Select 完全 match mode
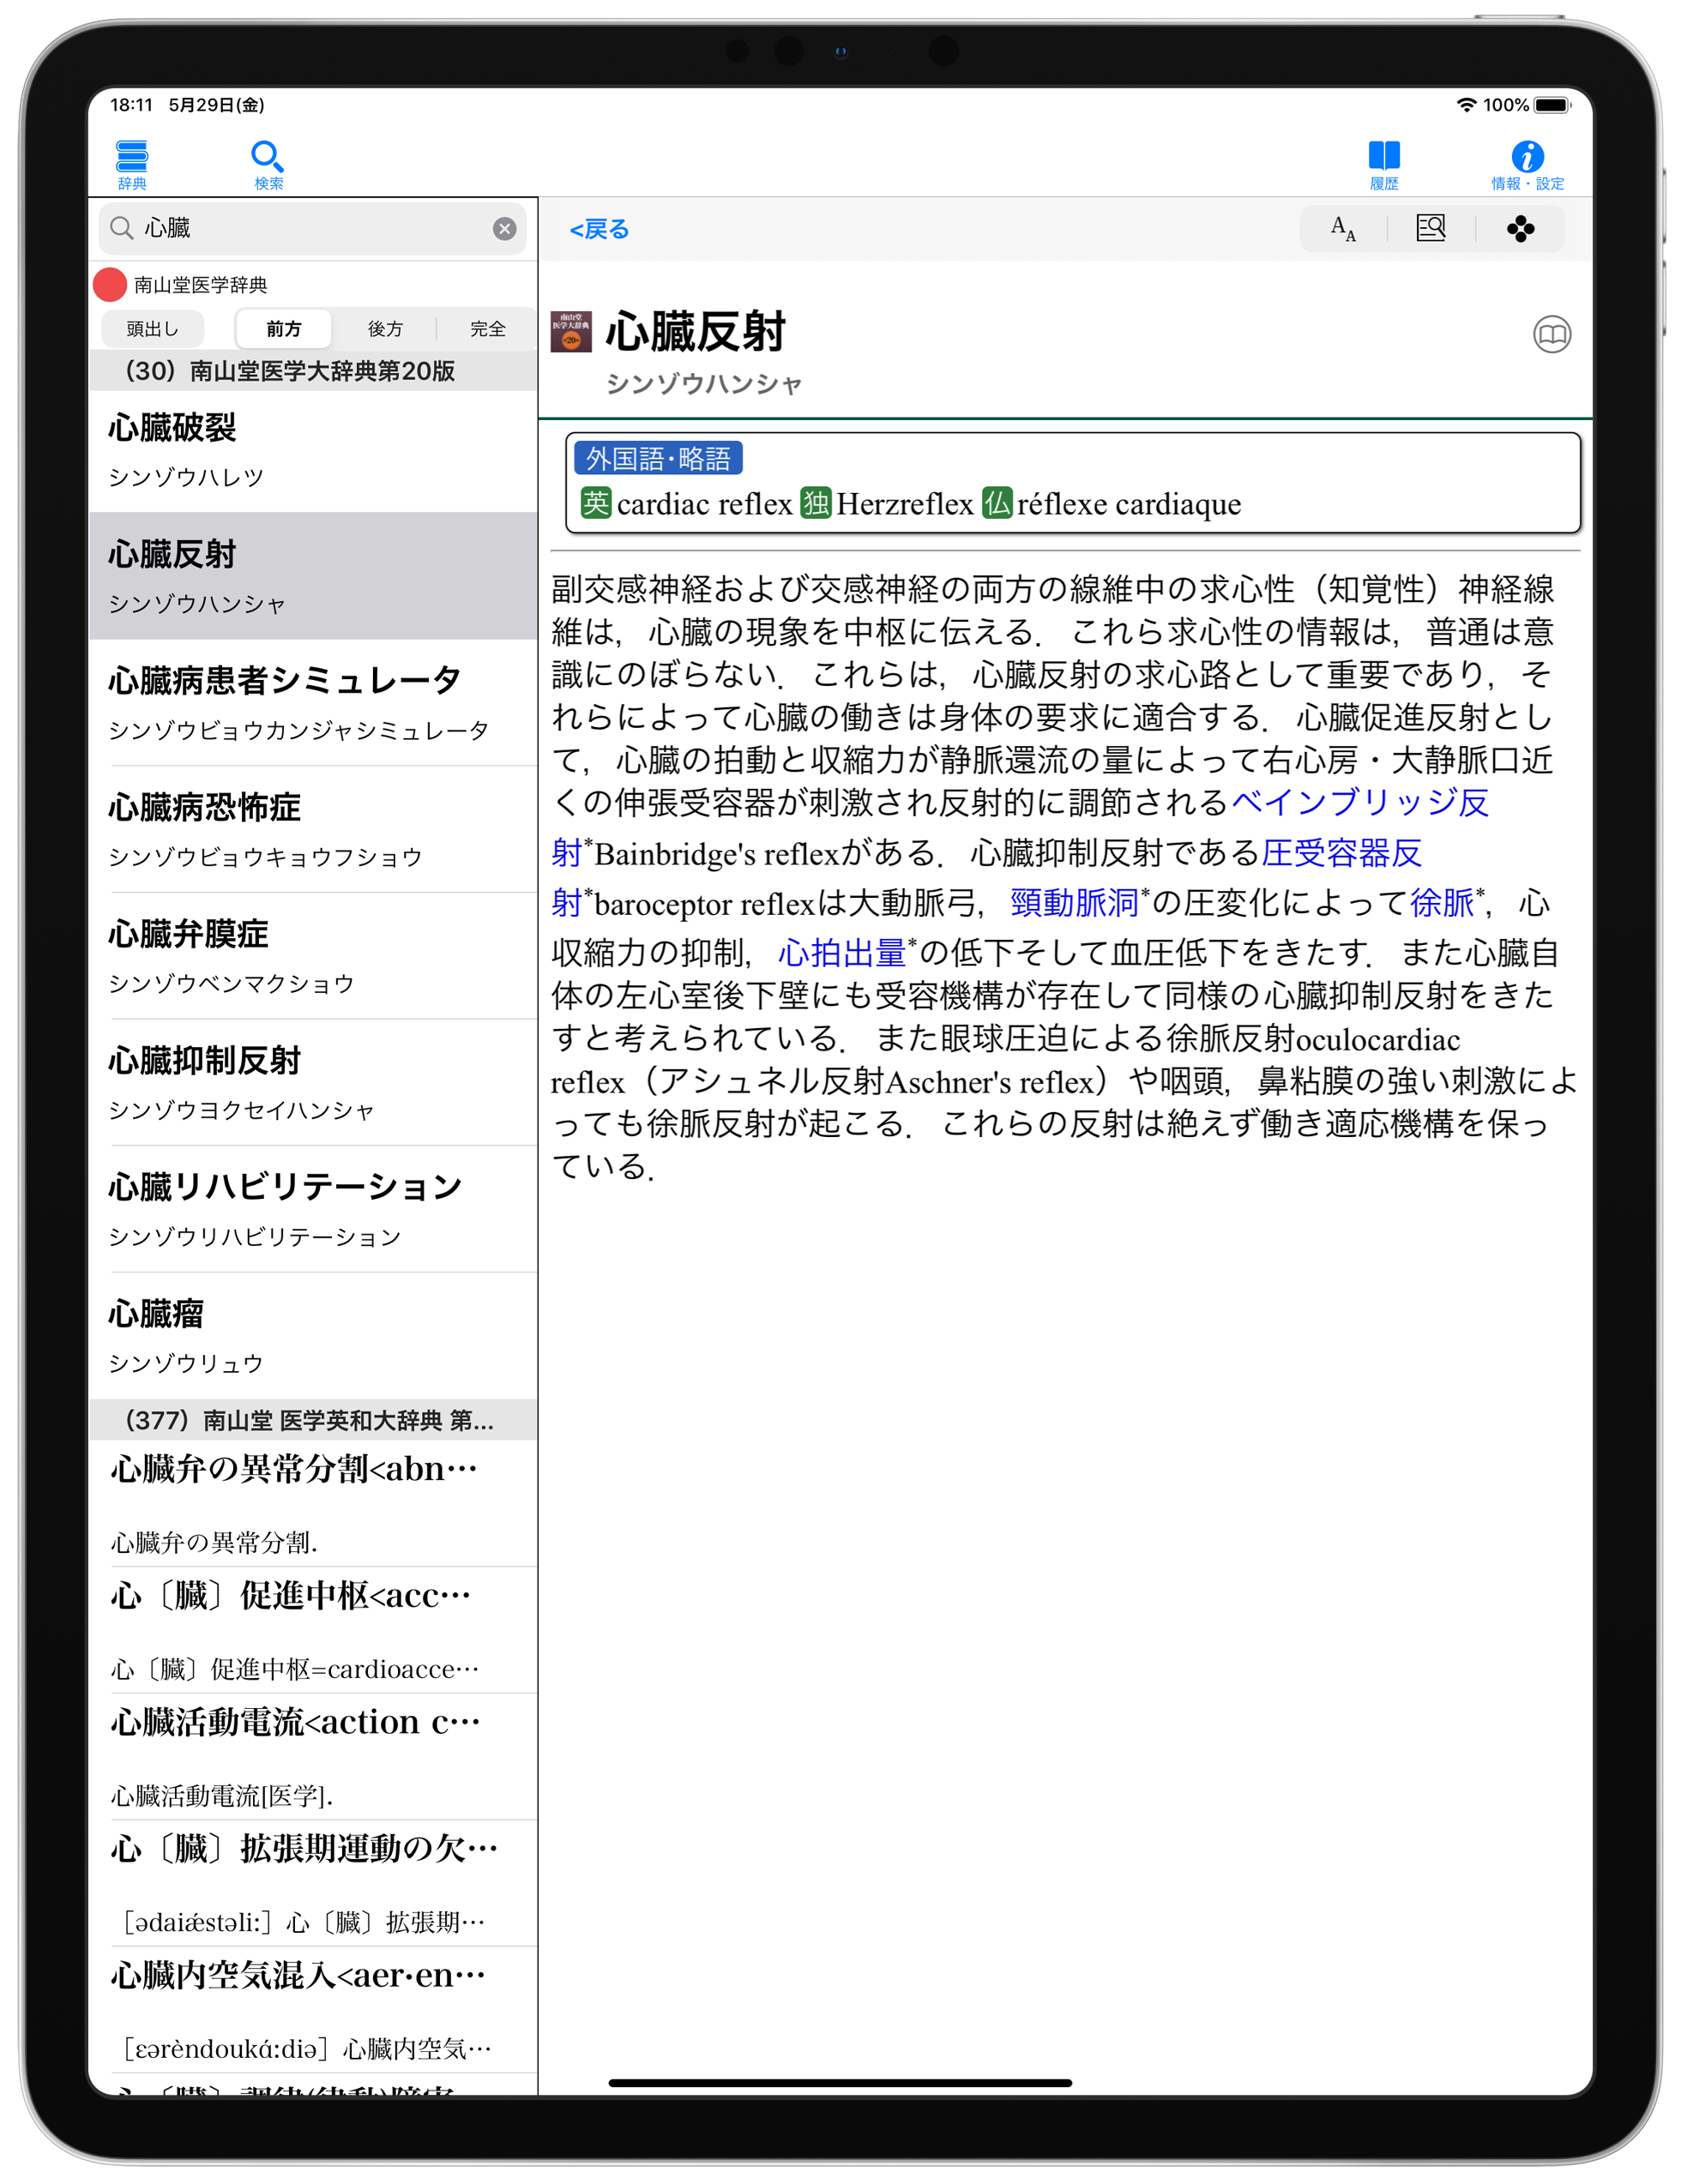 [x=487, y=329]
